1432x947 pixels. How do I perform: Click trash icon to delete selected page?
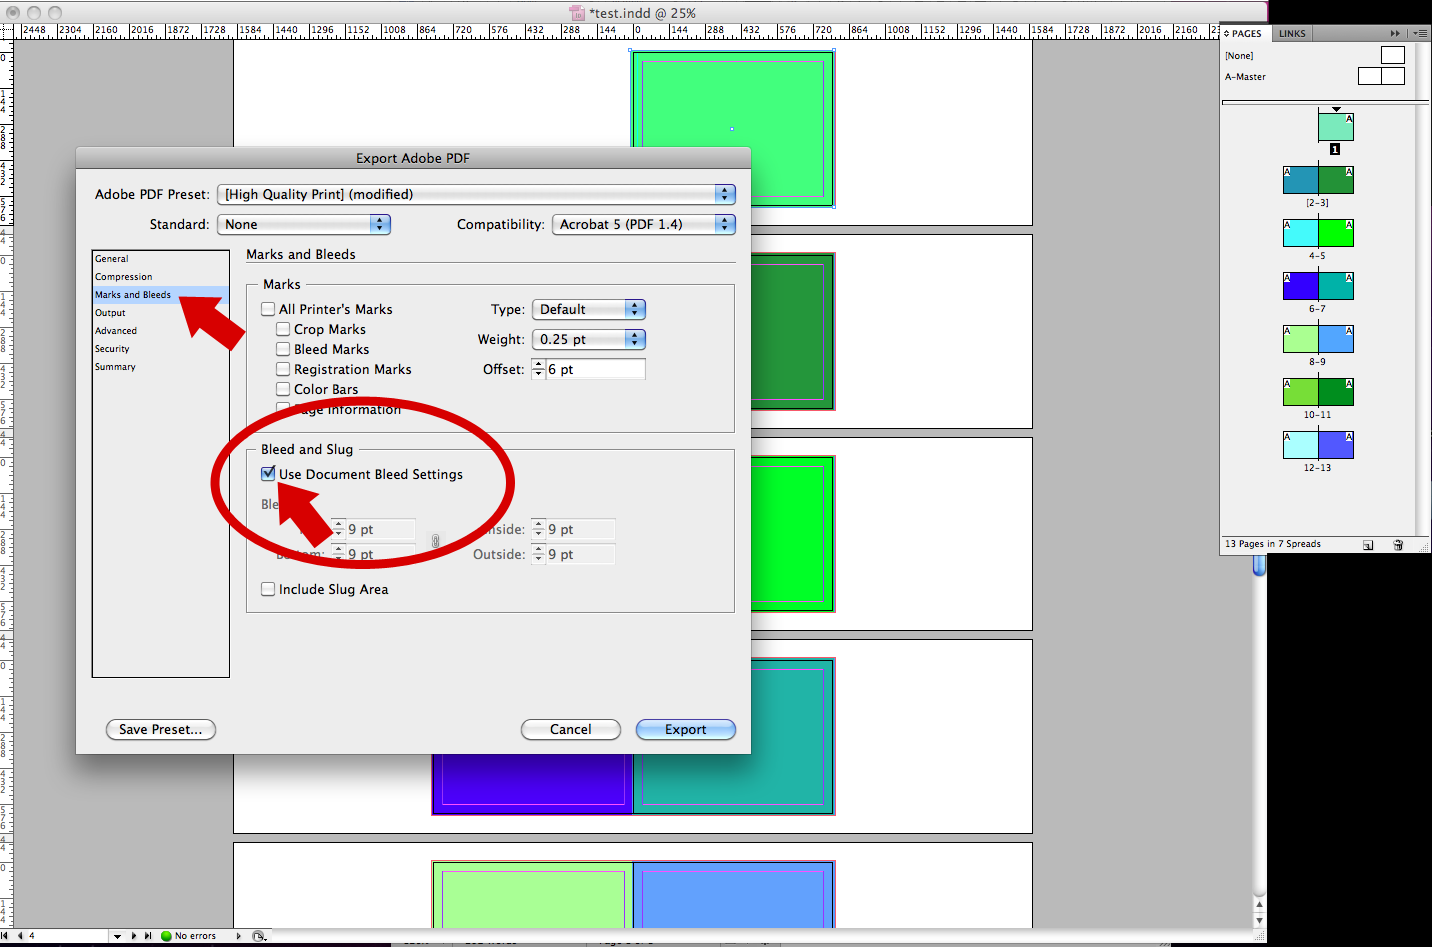click(x=1398, y=545)
